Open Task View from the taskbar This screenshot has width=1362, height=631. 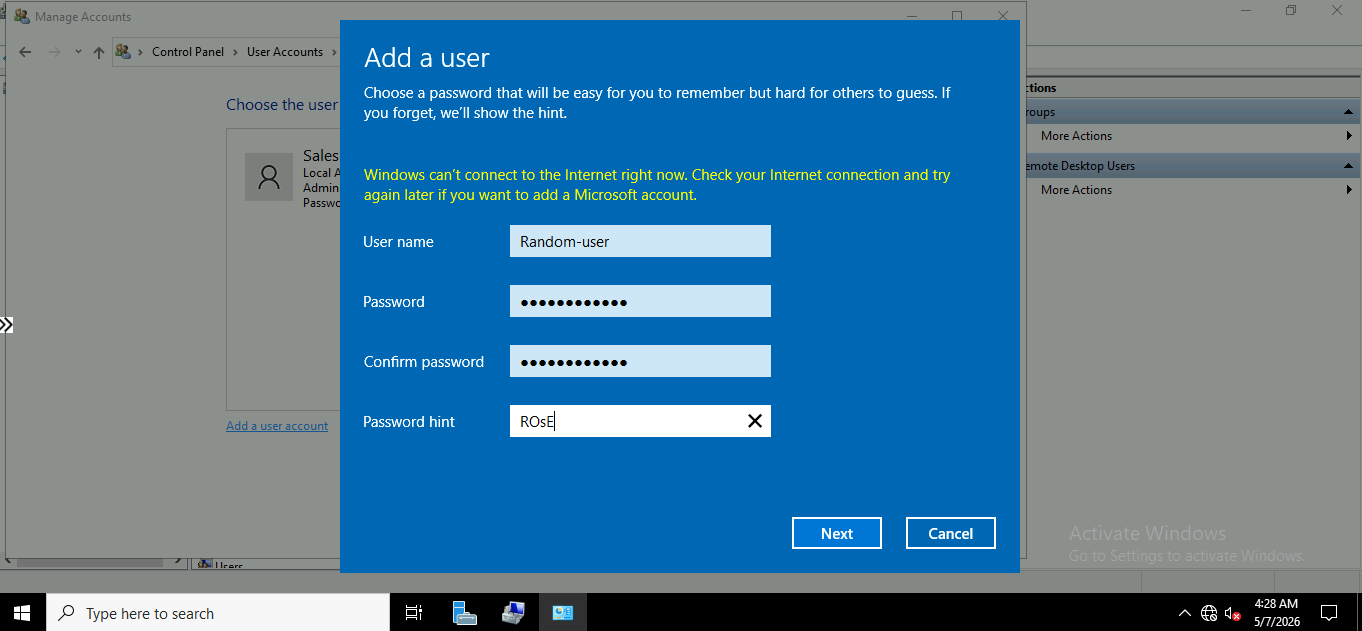[x=413, y=613]
